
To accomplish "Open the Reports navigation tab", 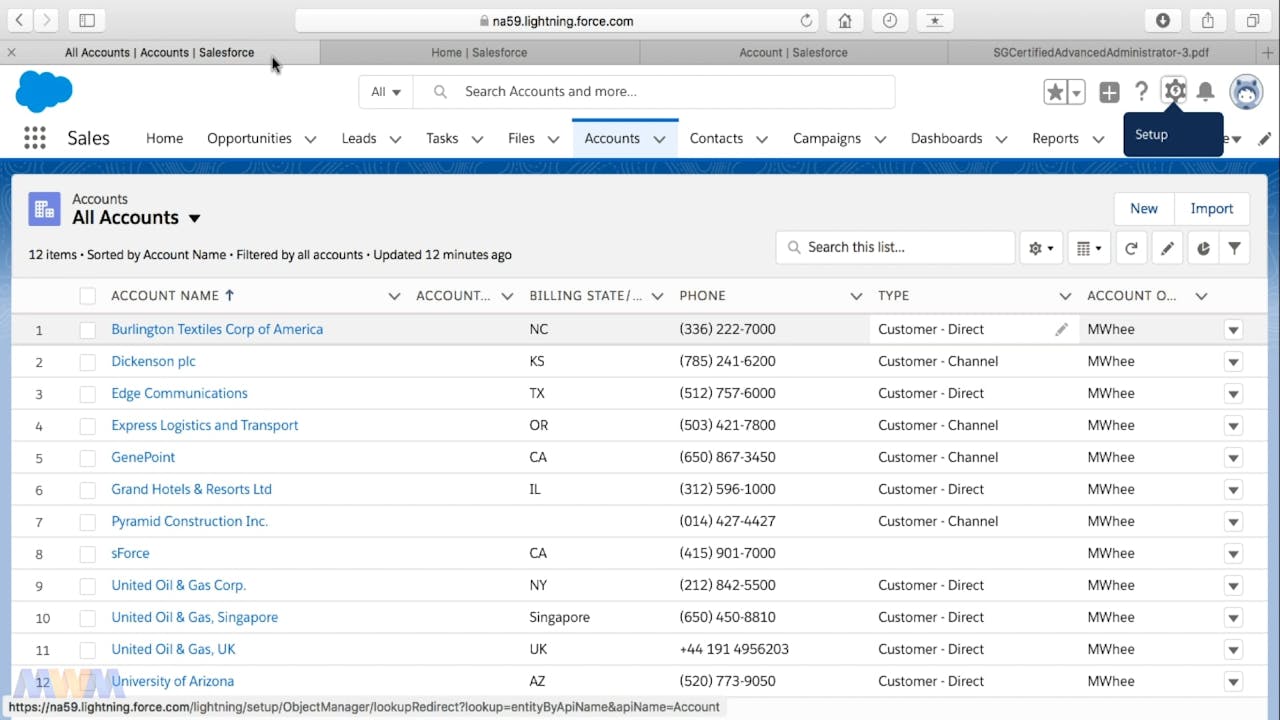I will pos(1055,139).
